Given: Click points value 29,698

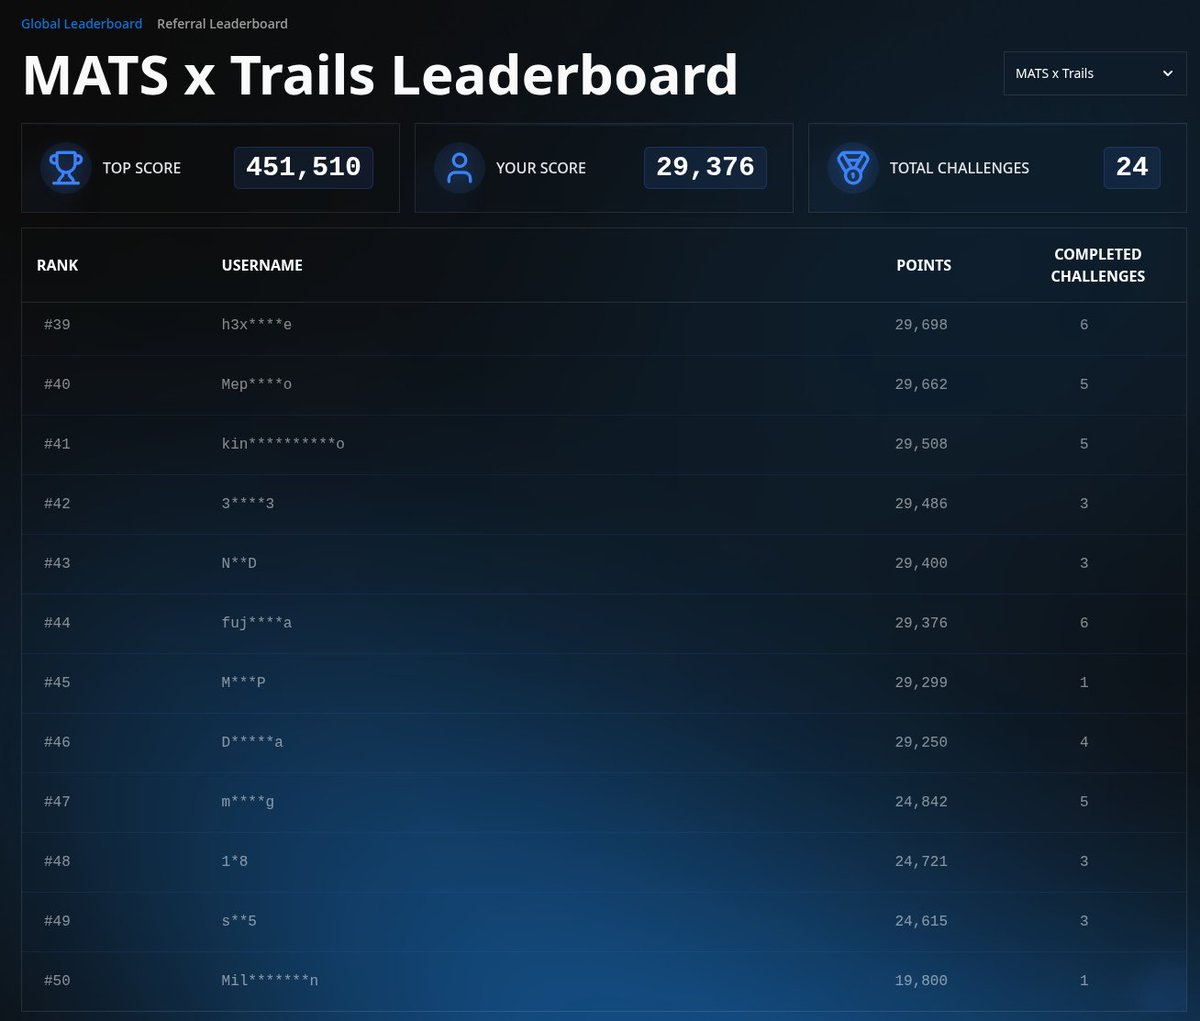Looking at the screenshot, I should 921,325.
